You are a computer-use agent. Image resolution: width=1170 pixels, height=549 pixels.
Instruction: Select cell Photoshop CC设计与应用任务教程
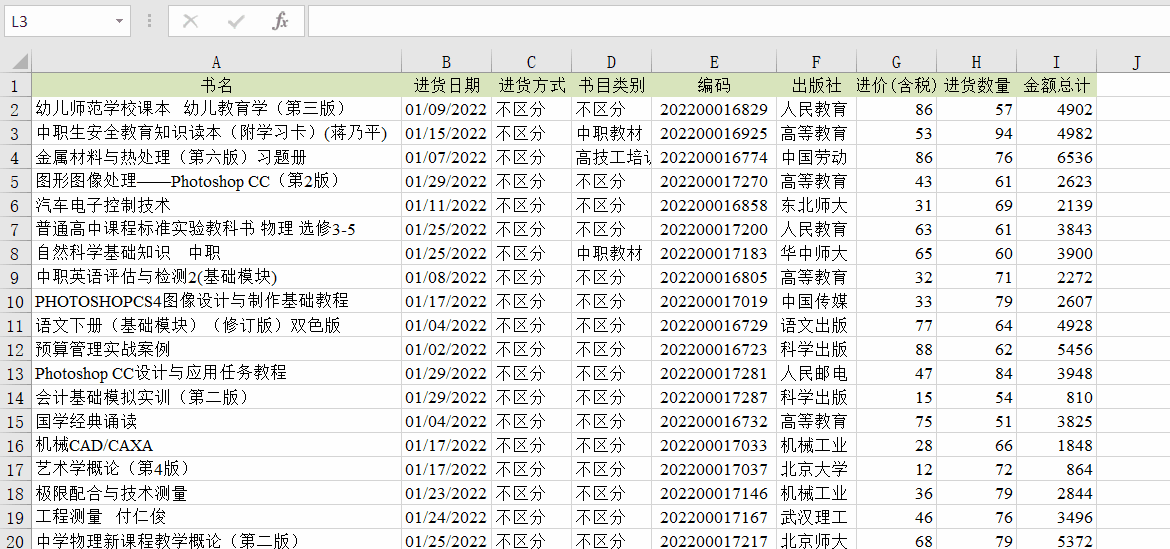tap(216, 373)
